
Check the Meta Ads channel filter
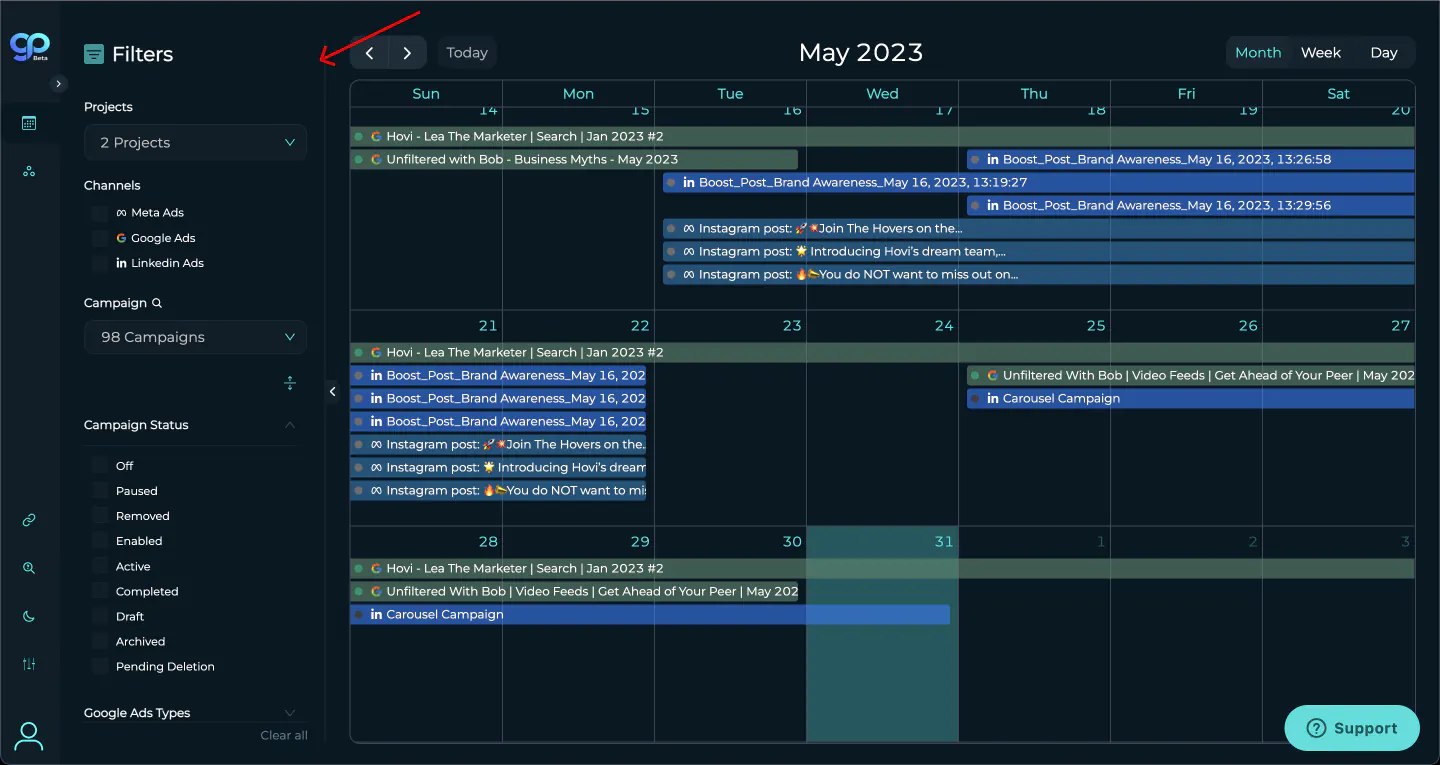point(99,213)
